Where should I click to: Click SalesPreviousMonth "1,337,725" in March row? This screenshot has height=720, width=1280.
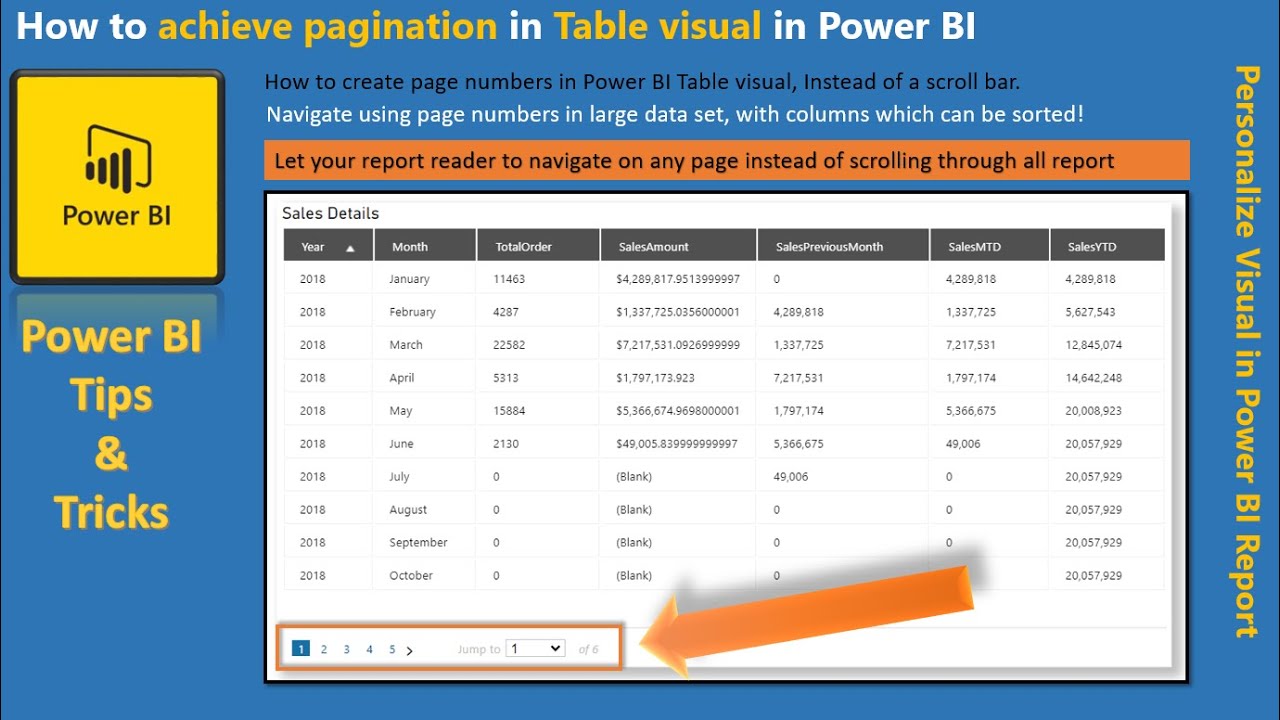point(799,345)
